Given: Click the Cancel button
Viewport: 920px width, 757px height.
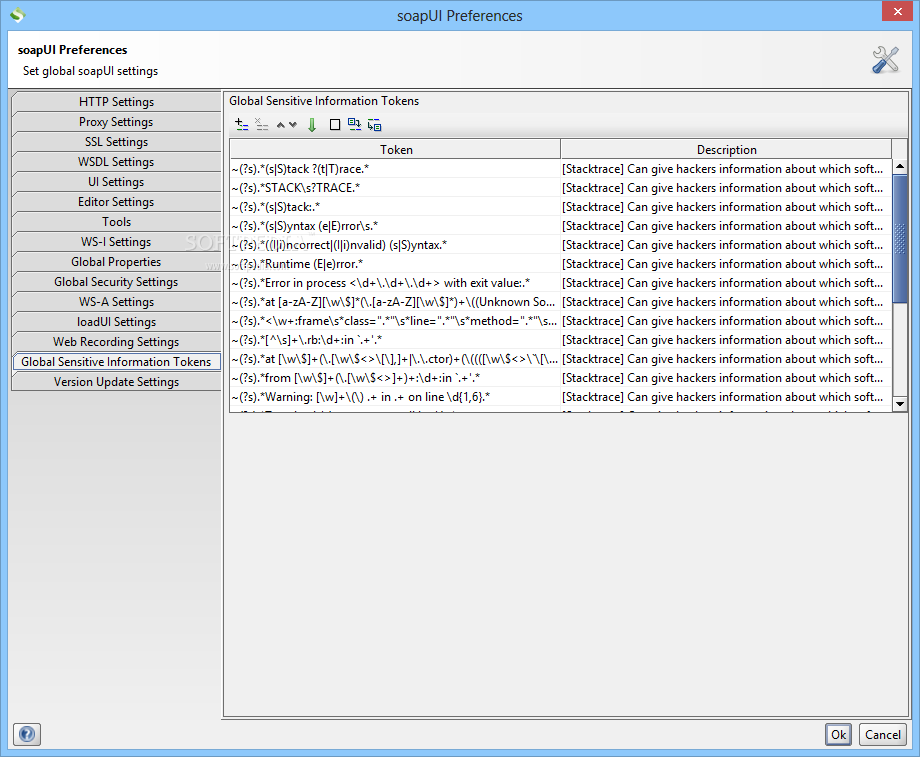Looking at the screenshot, I should click(x=882, y=734).
